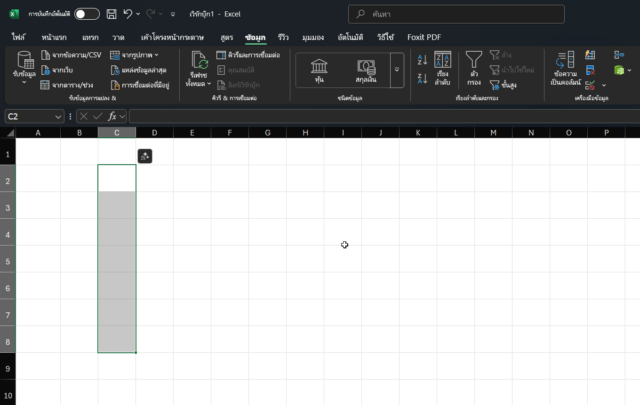Viewport: 640px width, 405px height.
Task: Switch to the Draw (วาด) tab
Action: (118, 37)
